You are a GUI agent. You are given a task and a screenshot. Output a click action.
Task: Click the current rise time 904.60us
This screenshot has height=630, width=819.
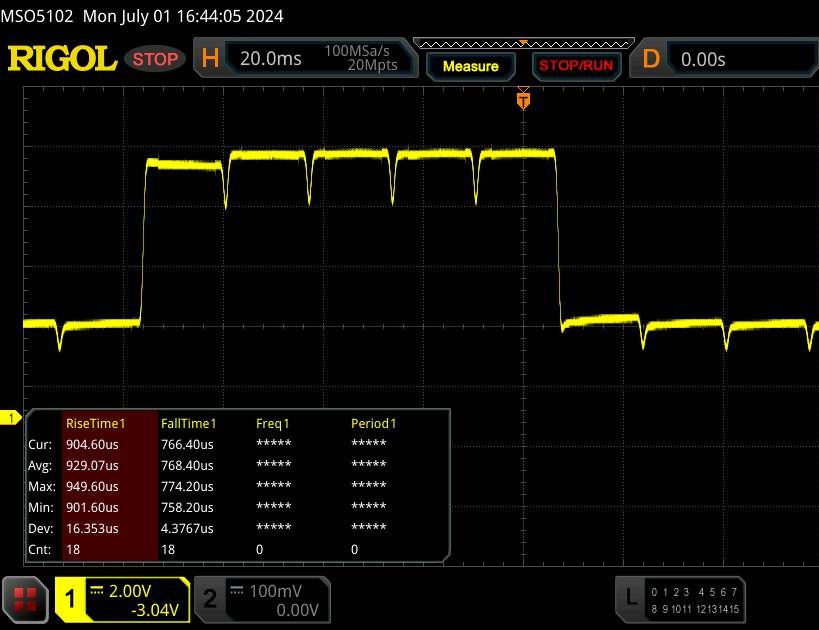click(x=92, y=445)
